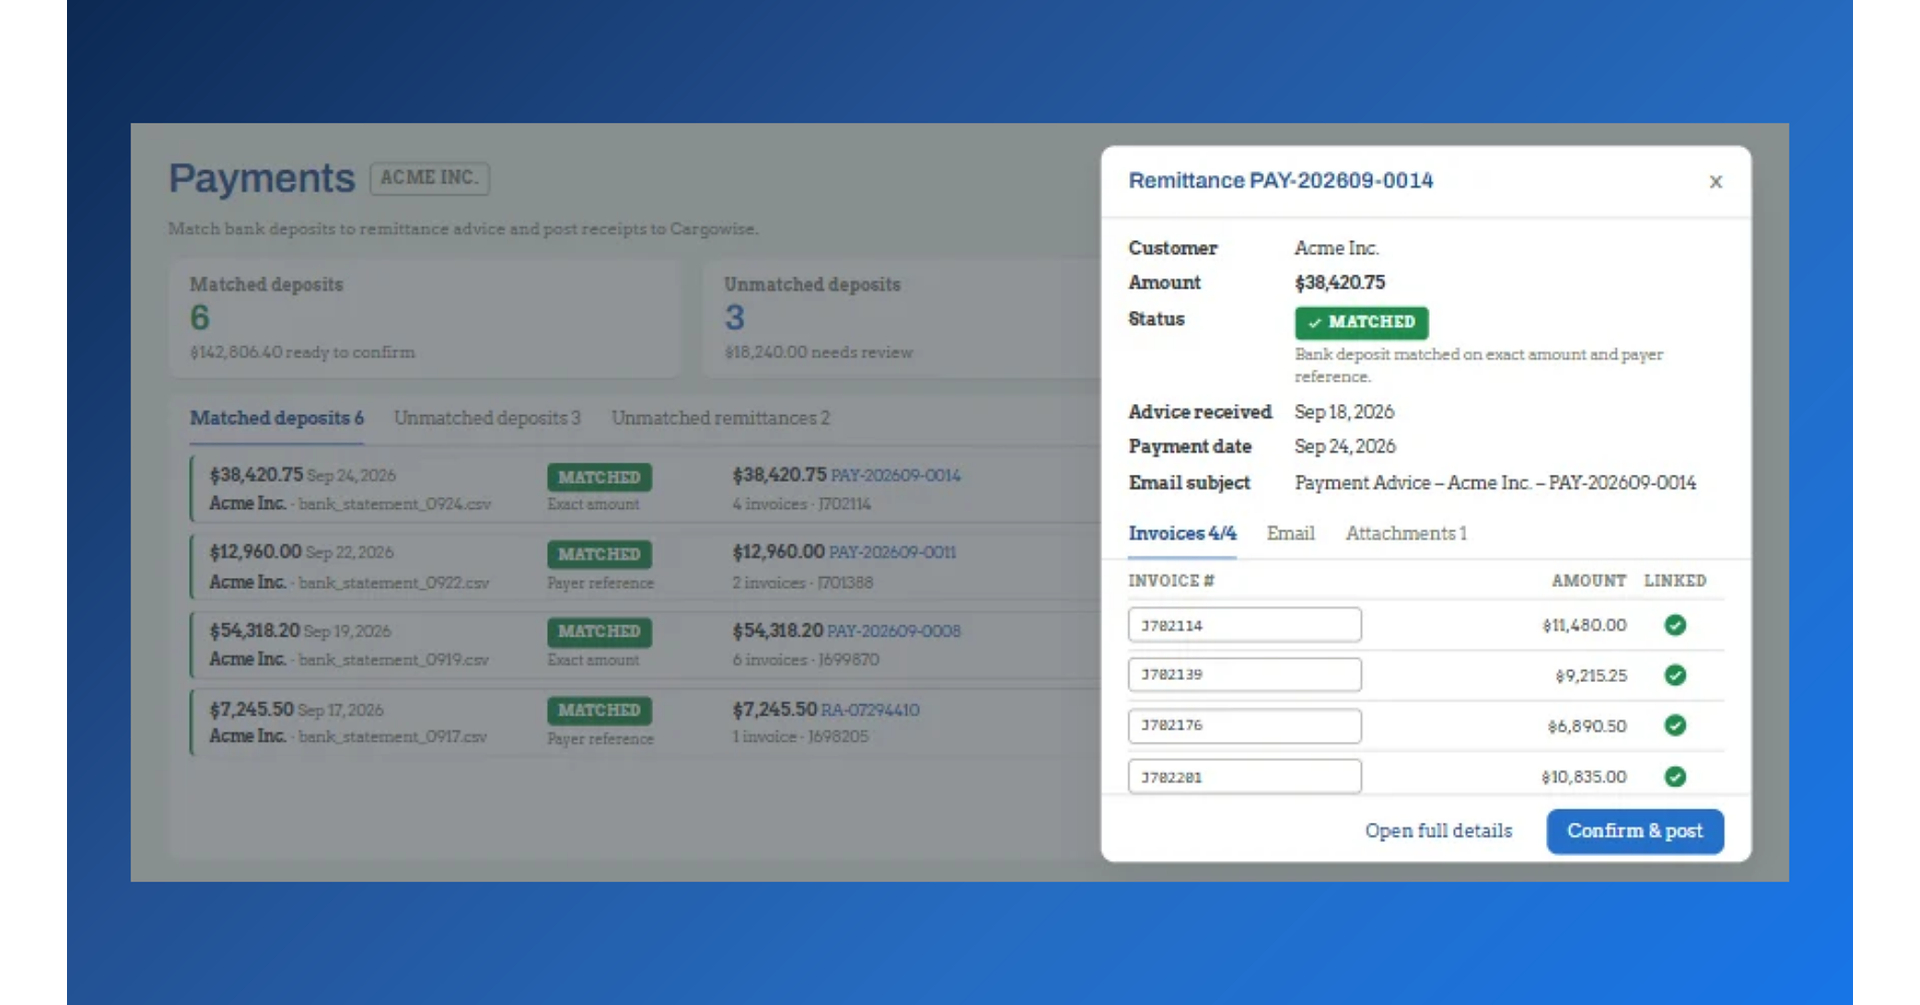Click the J702139 invoice number field
The height and width of the screenshot is (1005, 1920).
click(x=1245, y=675)
